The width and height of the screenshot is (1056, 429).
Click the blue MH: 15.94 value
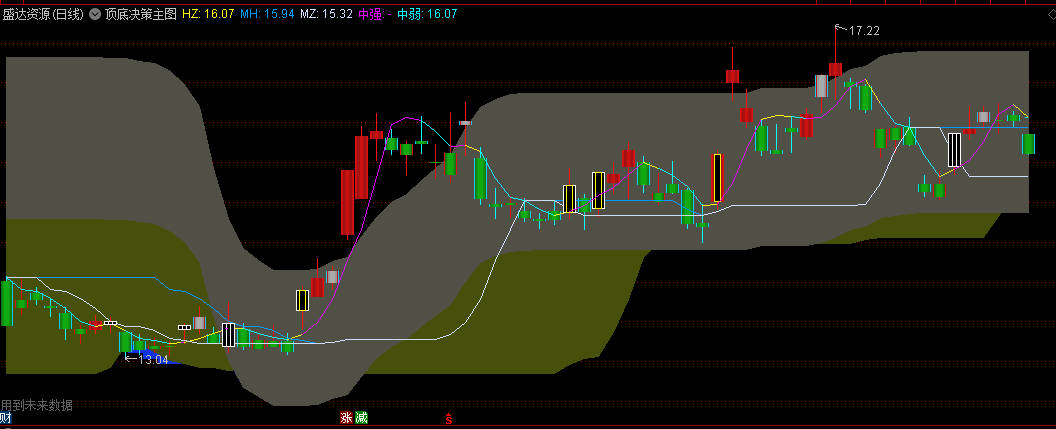click(267, 13)
